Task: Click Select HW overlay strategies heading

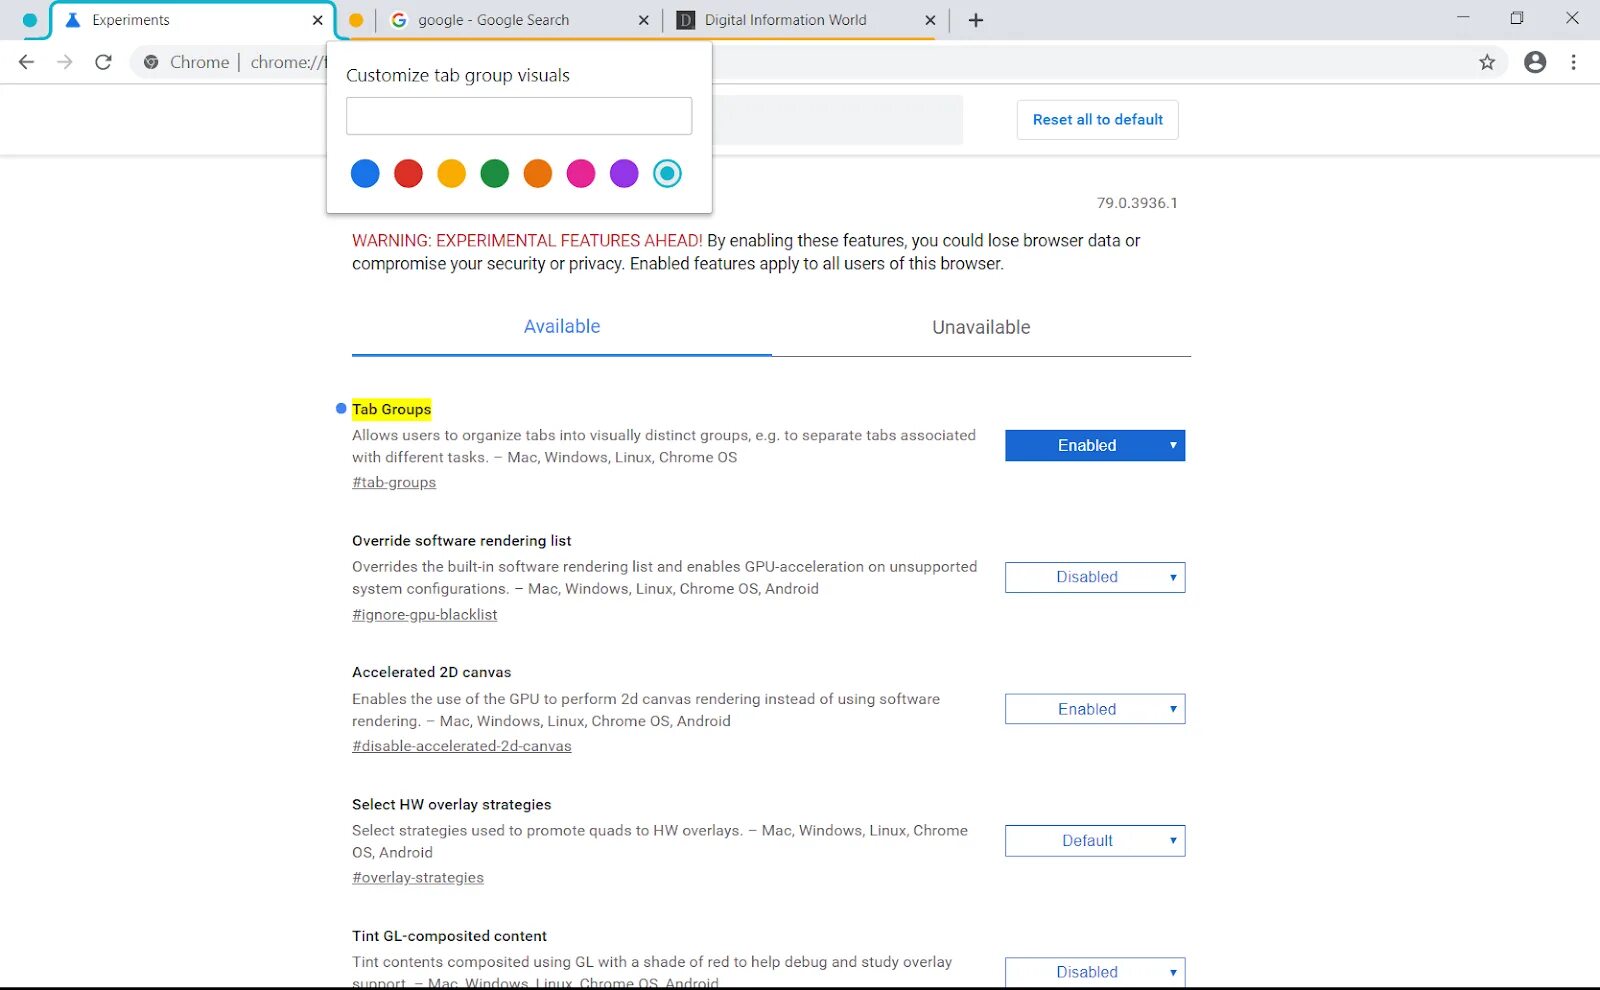Action: pyautogui.click(x=451, y=805)
